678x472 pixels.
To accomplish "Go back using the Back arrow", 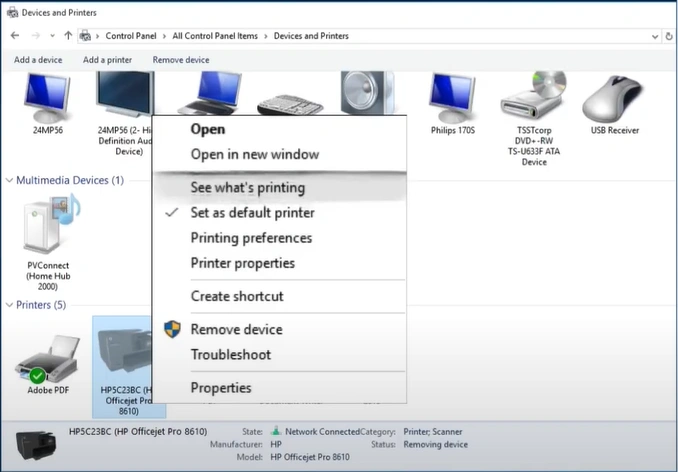I will pyautogui.click(x=15, y=36).
